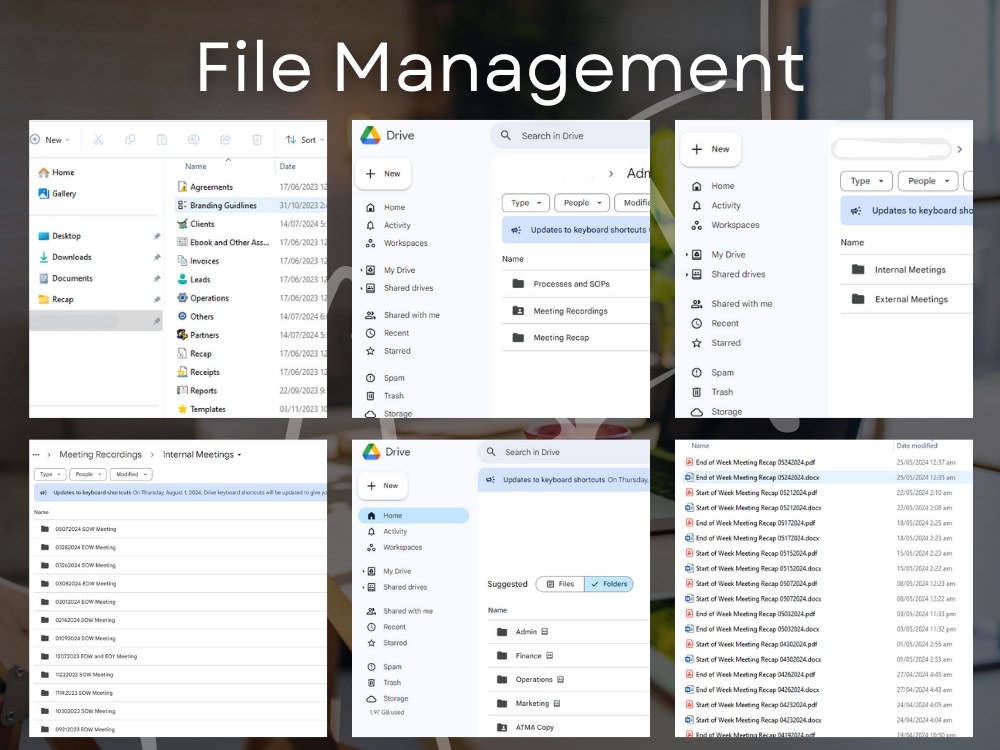Click Meeting Recordings in the breadcrumb path
This screenshot has height=750, width=1000.
pos(100,455)
